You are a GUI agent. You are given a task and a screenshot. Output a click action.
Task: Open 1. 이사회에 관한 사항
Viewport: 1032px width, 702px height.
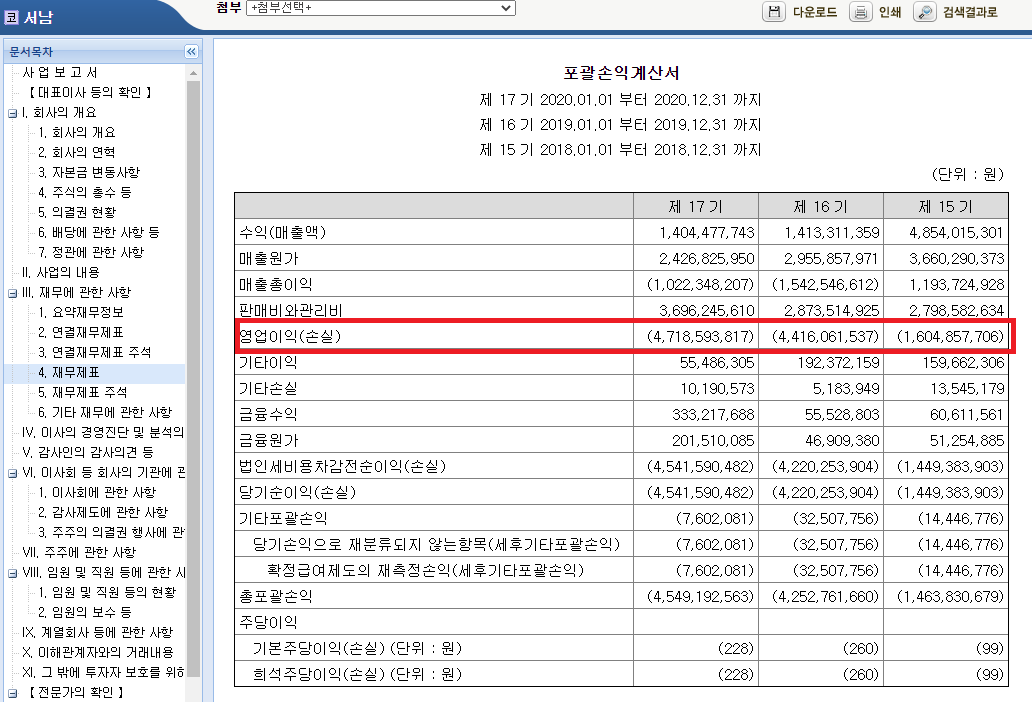(x=97, y=492)
